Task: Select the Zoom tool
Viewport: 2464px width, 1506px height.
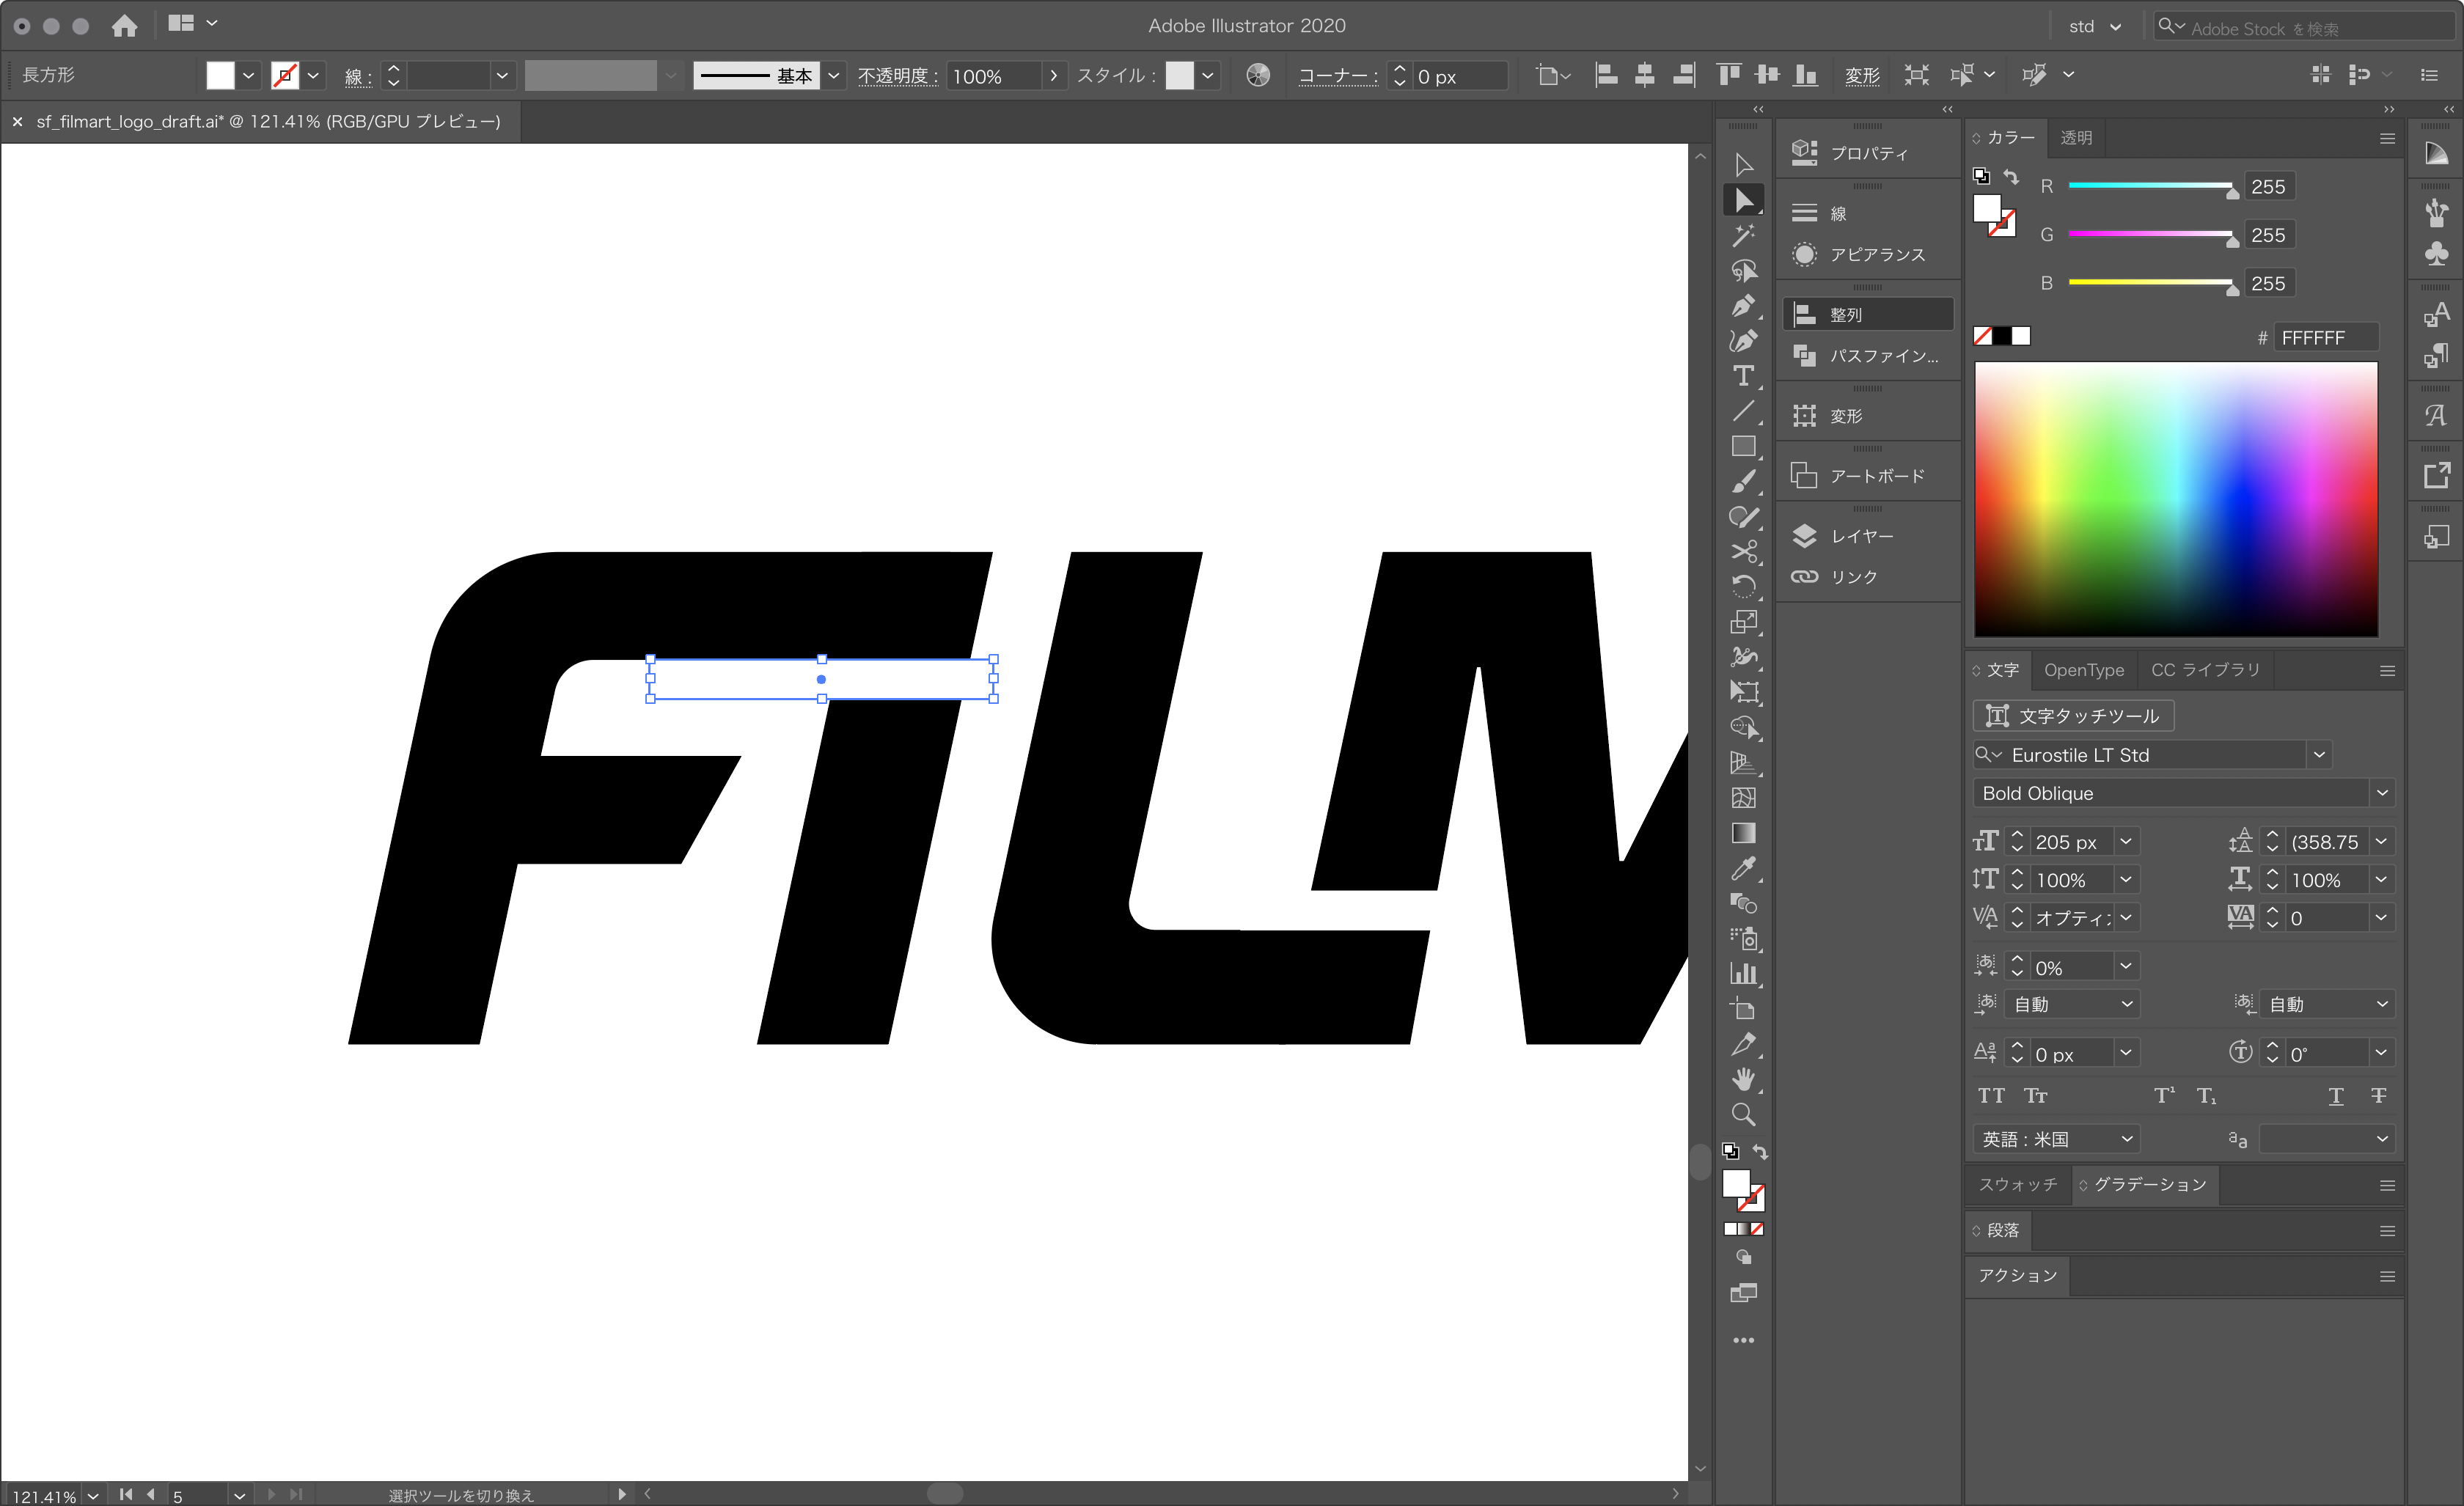Action: point(1743,1114)
